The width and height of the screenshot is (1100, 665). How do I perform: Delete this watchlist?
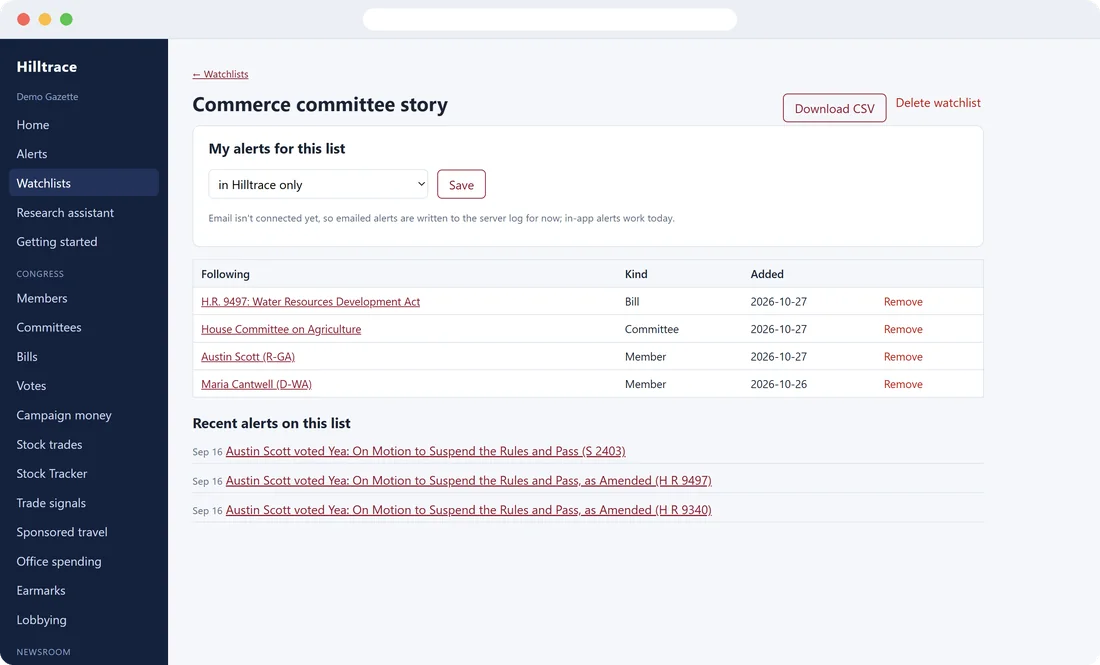click(x=938, y=102)
